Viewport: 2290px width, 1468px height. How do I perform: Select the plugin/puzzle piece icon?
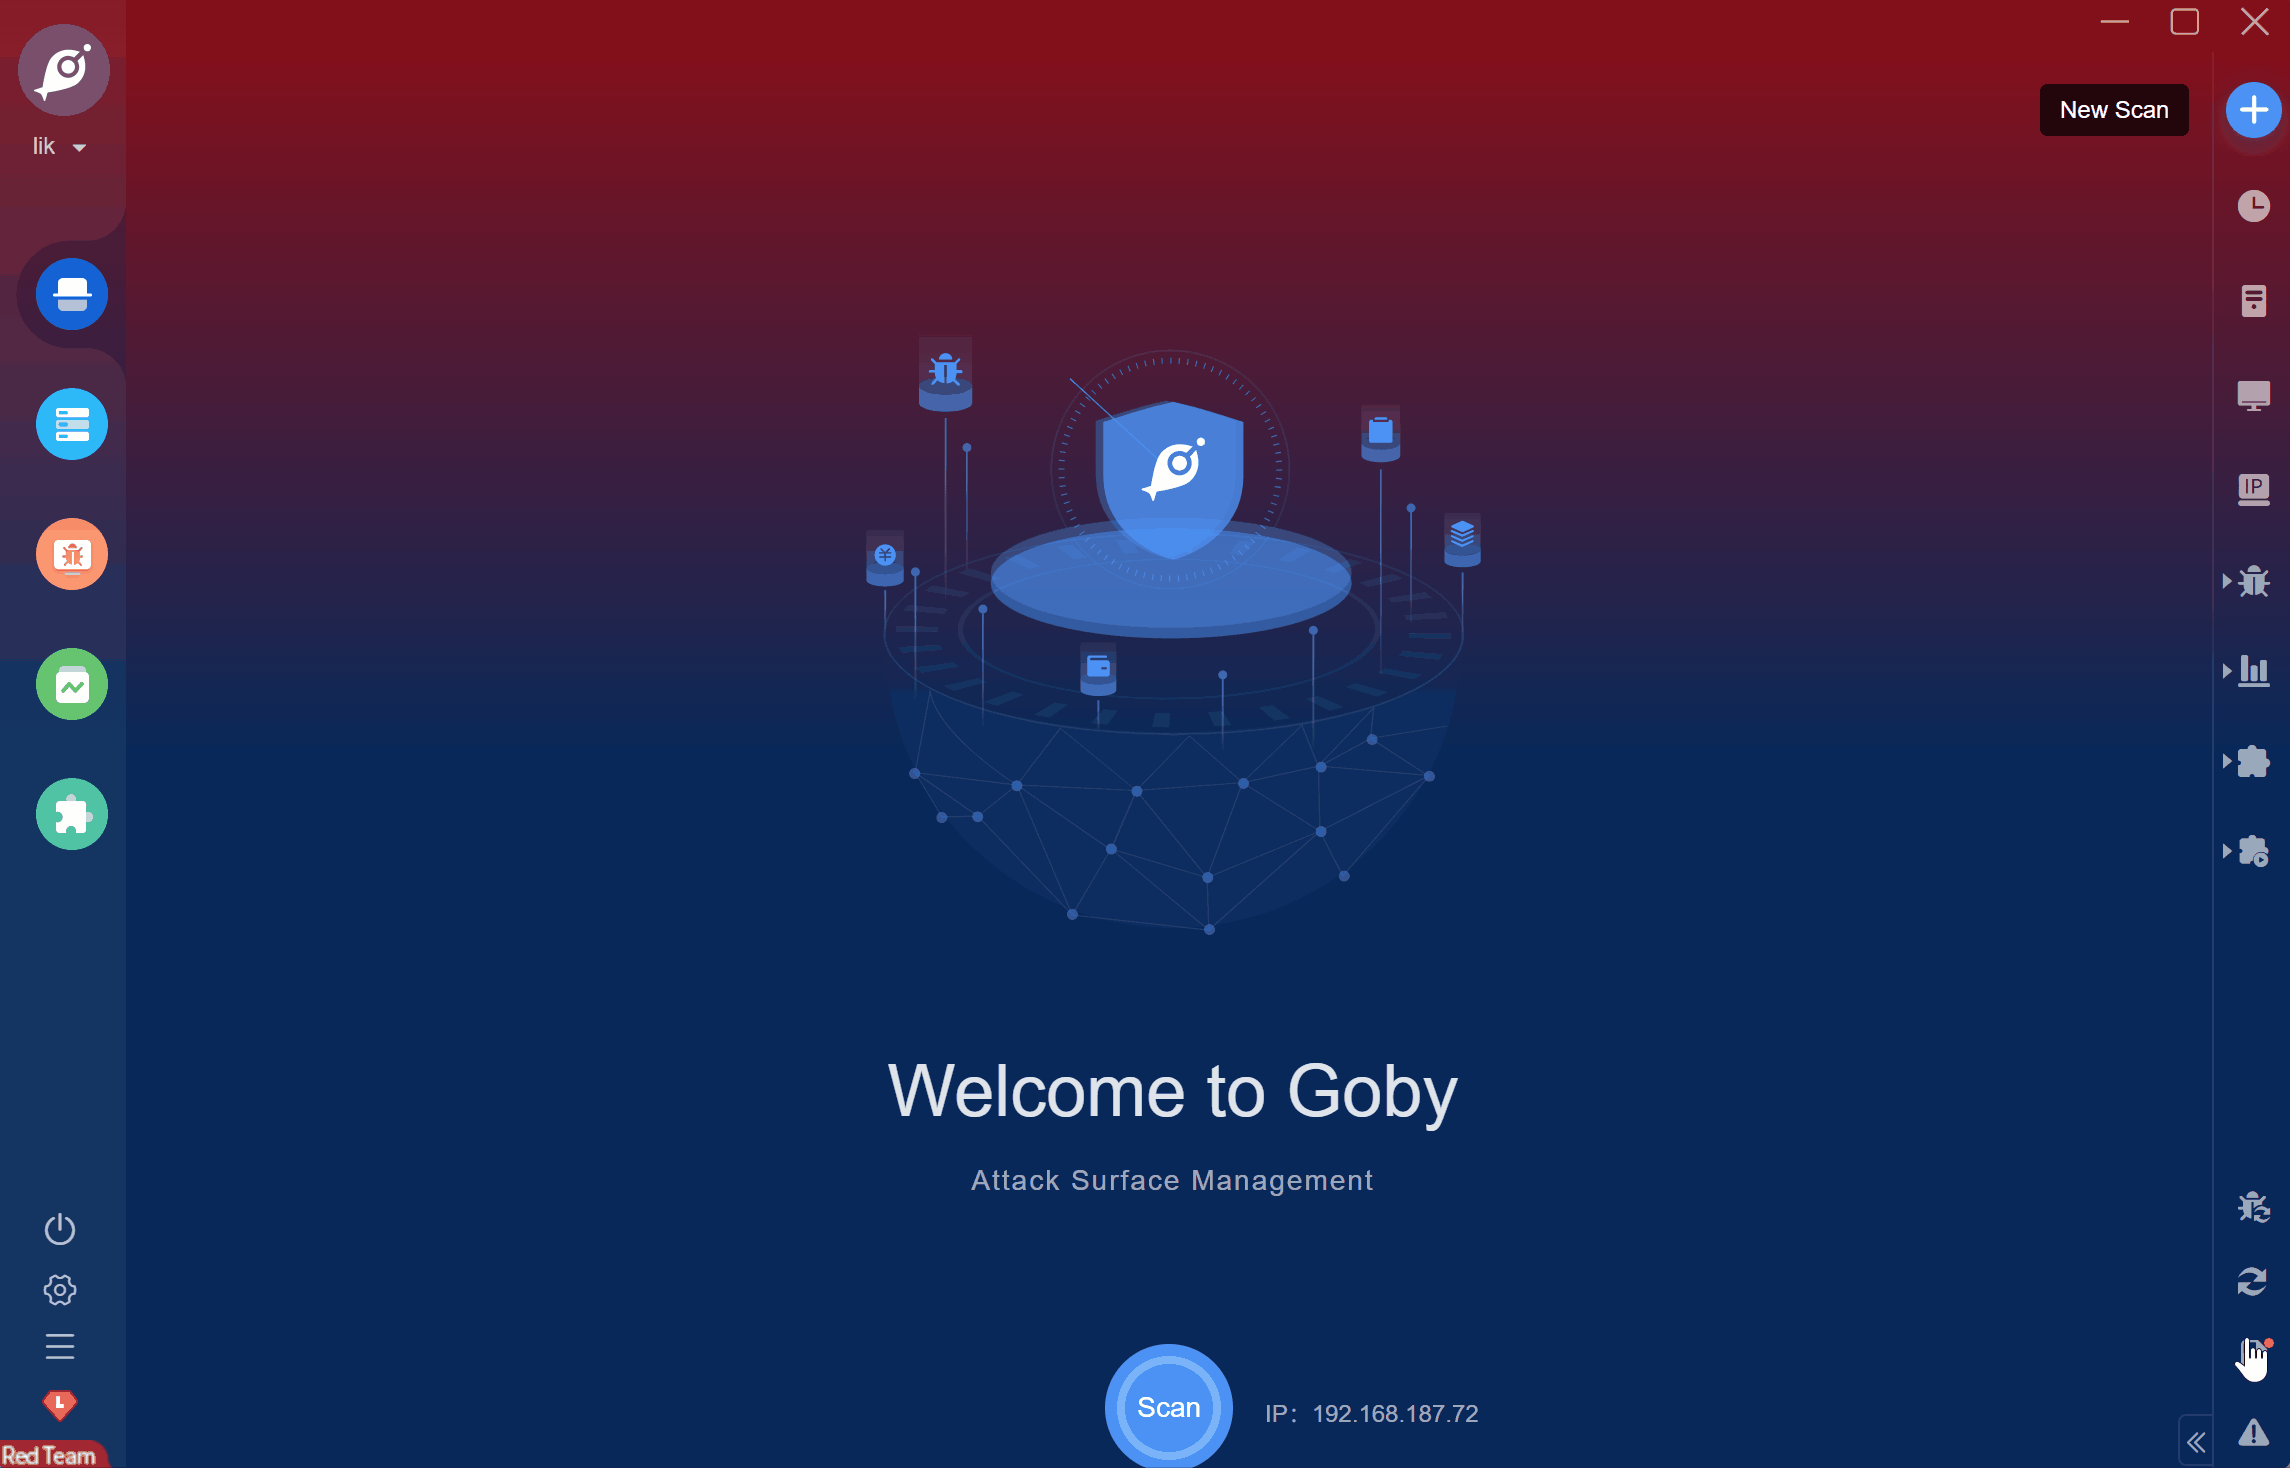coord(70,814)
